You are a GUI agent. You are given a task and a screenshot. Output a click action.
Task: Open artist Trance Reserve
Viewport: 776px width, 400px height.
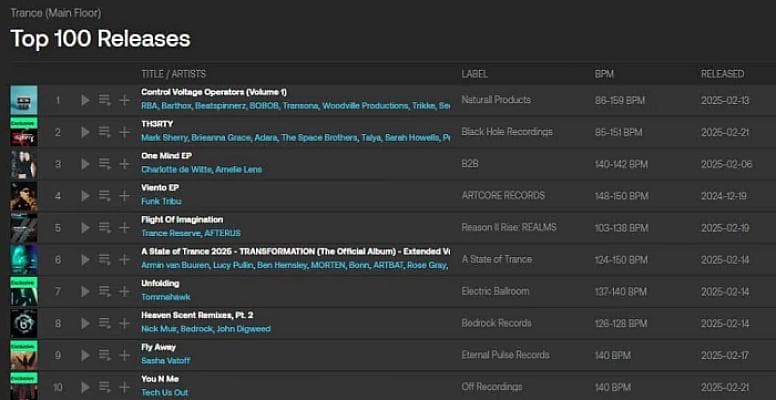tap(171, 233)
